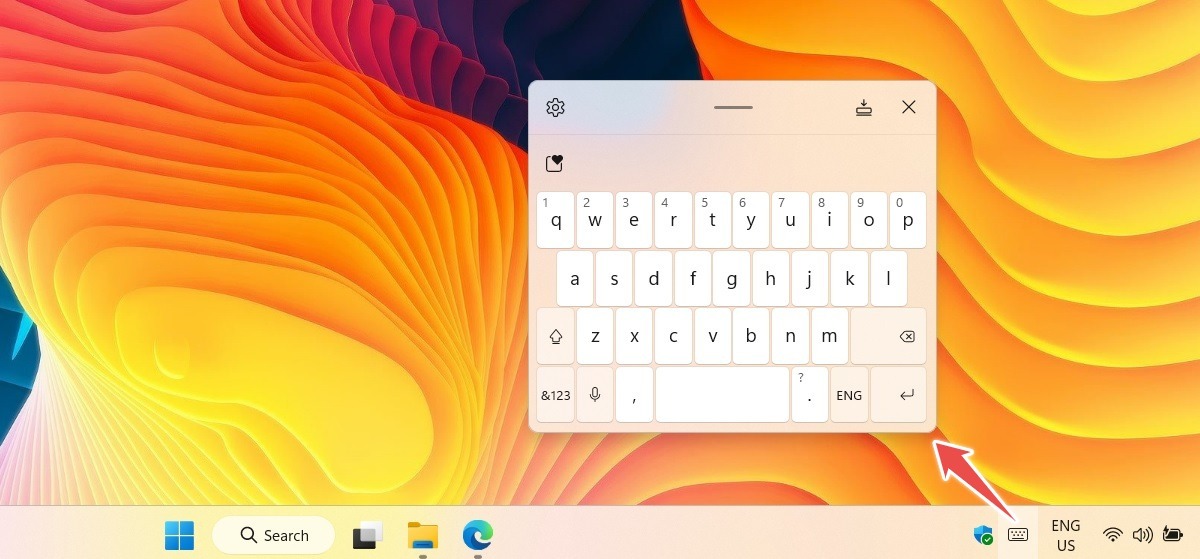The height and width of the screenshot is (559, 1200).
Task: Tap the u key
Action: [x=790, y=220]
